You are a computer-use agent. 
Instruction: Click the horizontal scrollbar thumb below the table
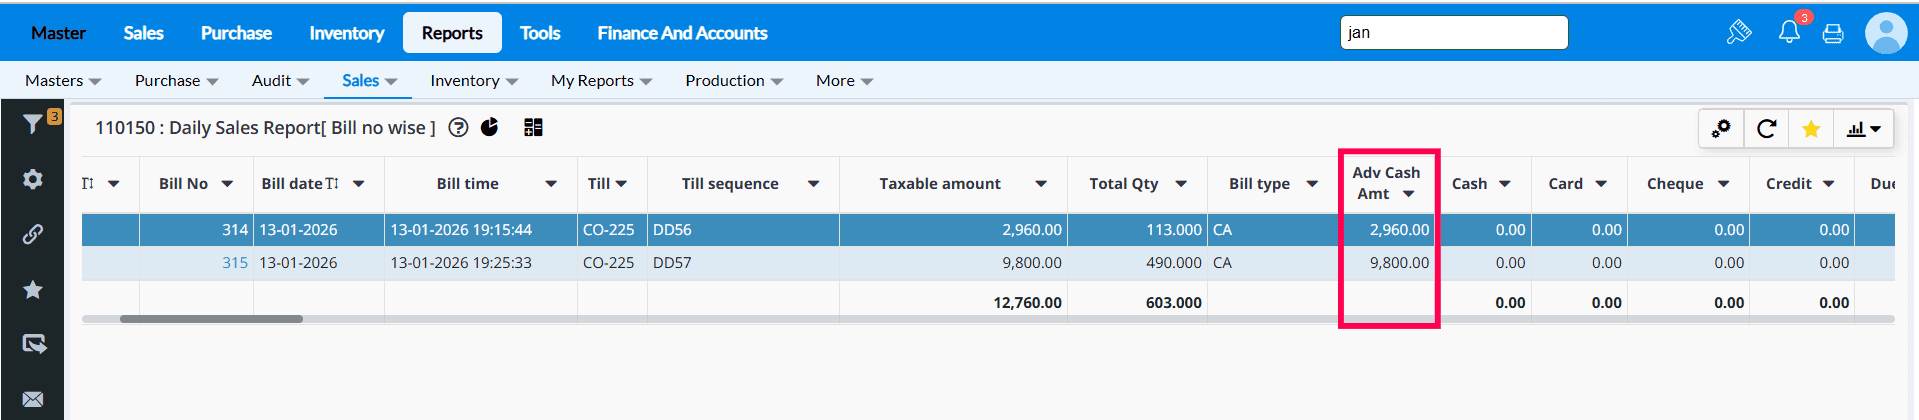[211, 319]
